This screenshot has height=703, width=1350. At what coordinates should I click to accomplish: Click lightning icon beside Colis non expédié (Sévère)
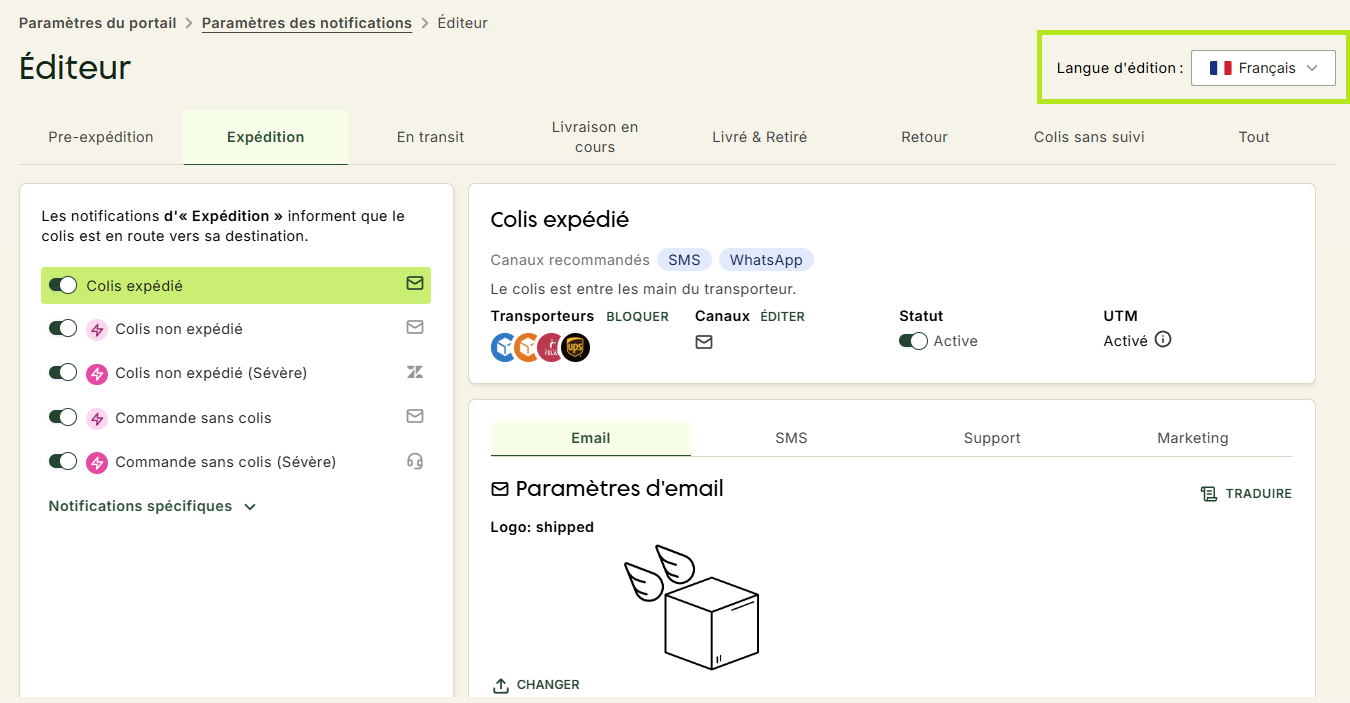click(x=97, y=373)
